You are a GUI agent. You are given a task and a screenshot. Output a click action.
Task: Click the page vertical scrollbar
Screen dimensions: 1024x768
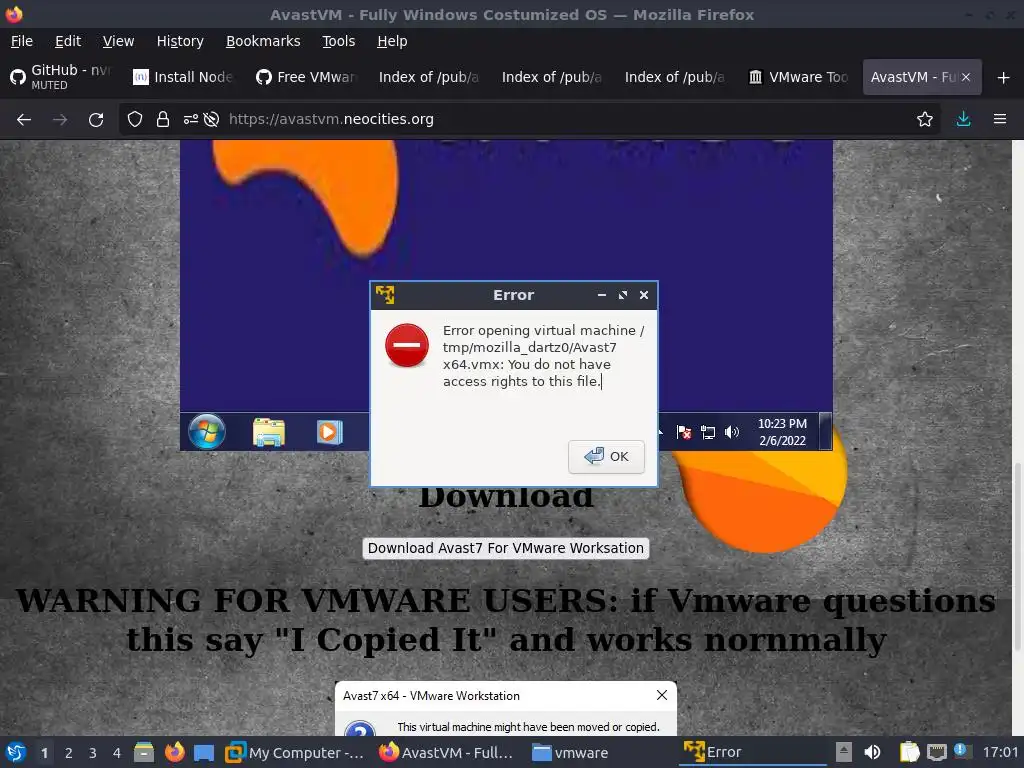pyautogui.click(x=1017, y=556)
